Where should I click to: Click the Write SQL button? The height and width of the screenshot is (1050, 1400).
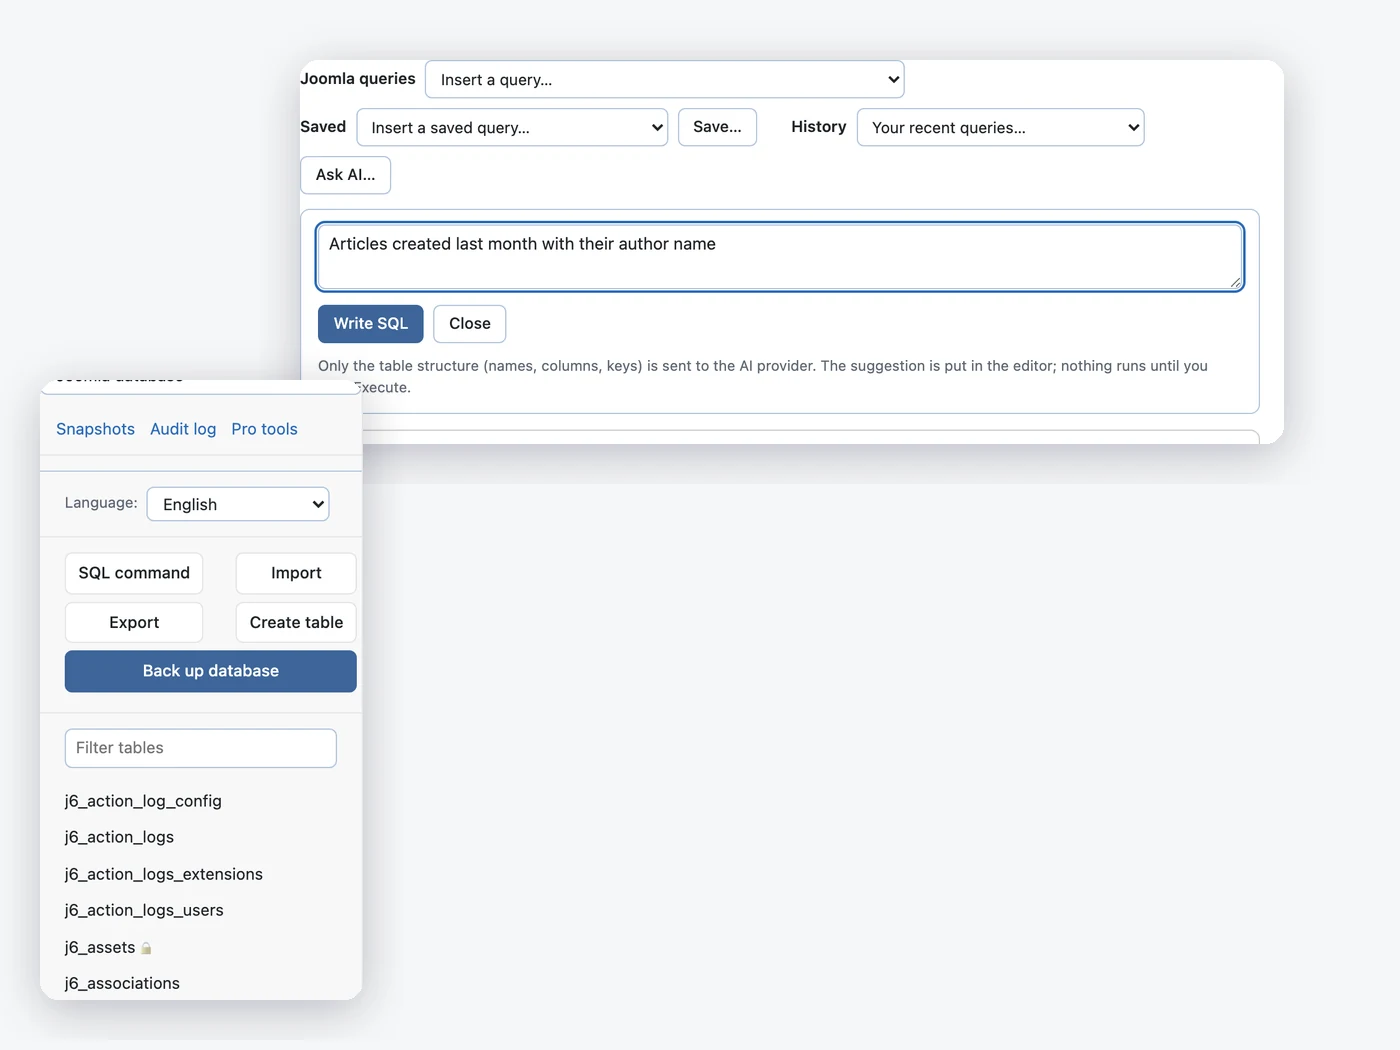tap(371, 324)
